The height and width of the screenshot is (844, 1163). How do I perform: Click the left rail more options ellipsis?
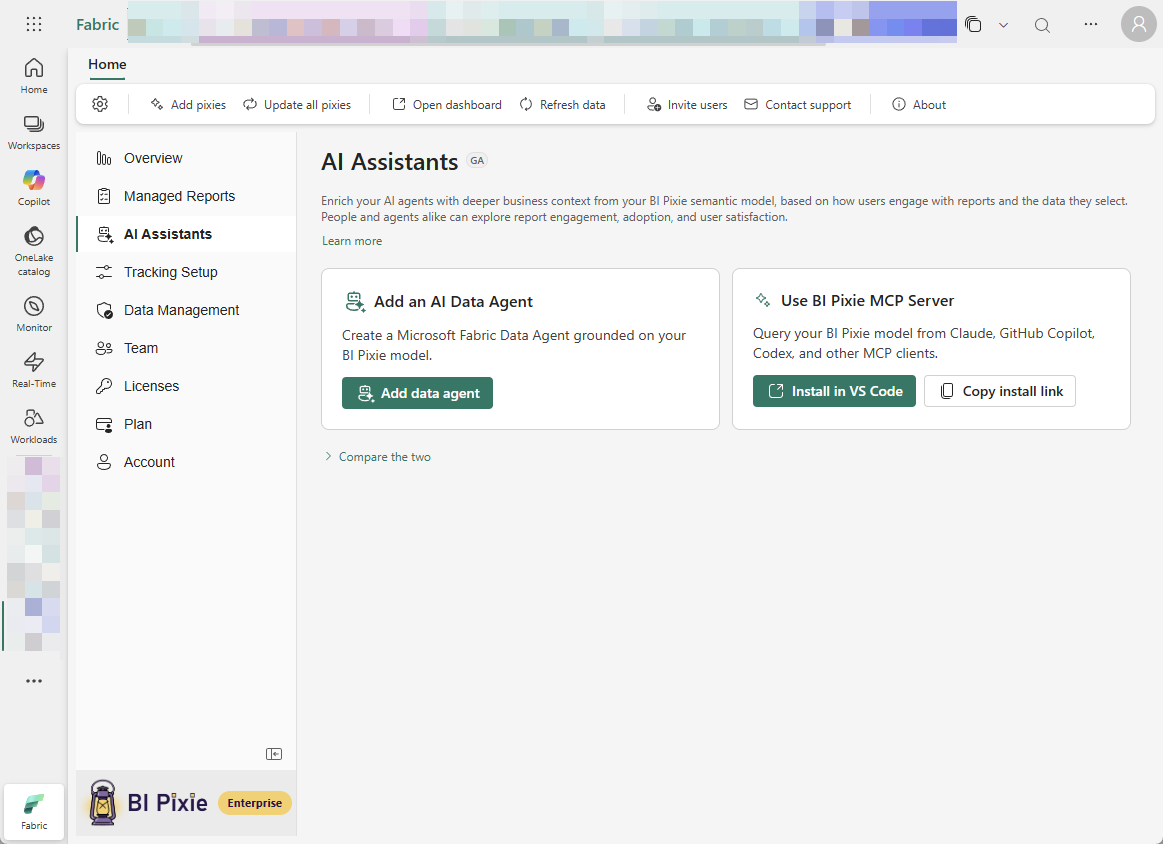34,681
